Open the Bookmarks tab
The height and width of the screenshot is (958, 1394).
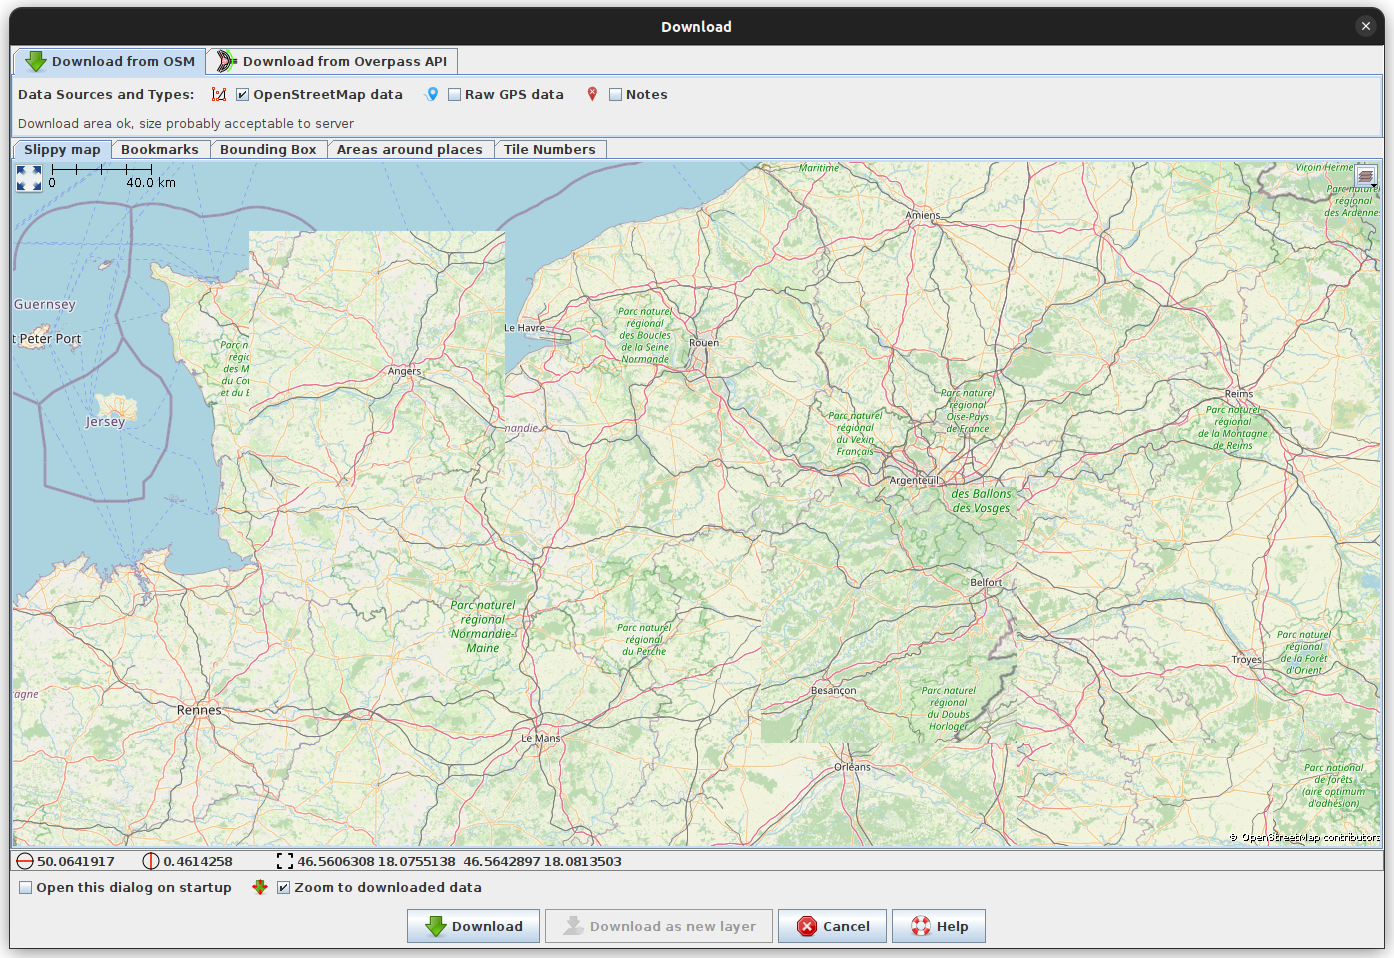(x=159, y=149)
